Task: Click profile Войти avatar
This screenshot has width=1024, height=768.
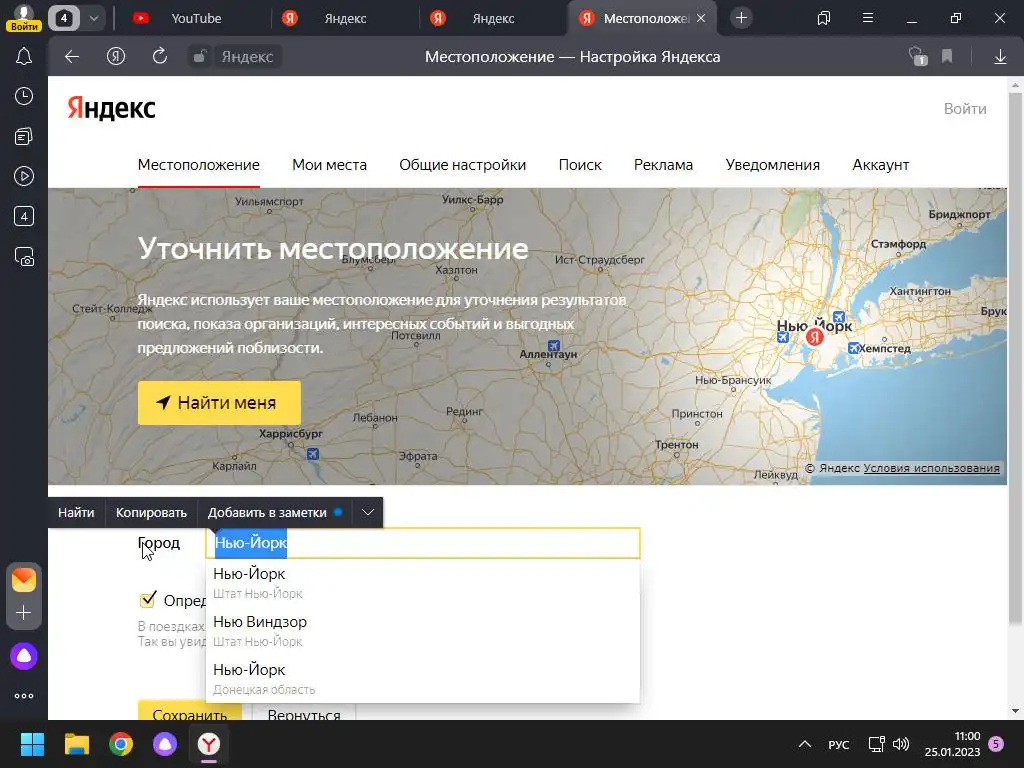Action: [24, 17]
